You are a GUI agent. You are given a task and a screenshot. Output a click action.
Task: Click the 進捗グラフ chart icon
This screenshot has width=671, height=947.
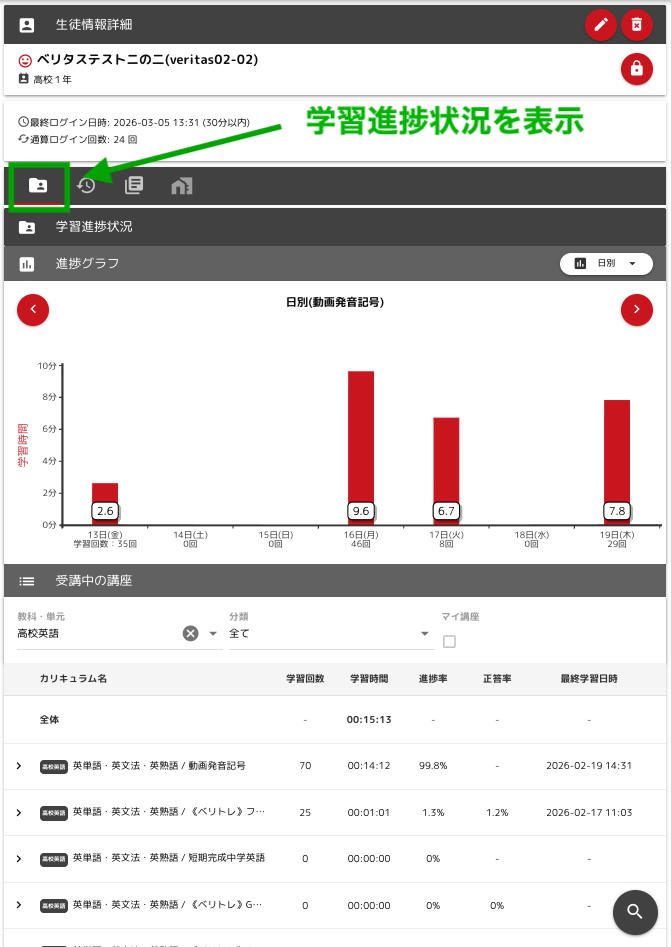point(27,264)
